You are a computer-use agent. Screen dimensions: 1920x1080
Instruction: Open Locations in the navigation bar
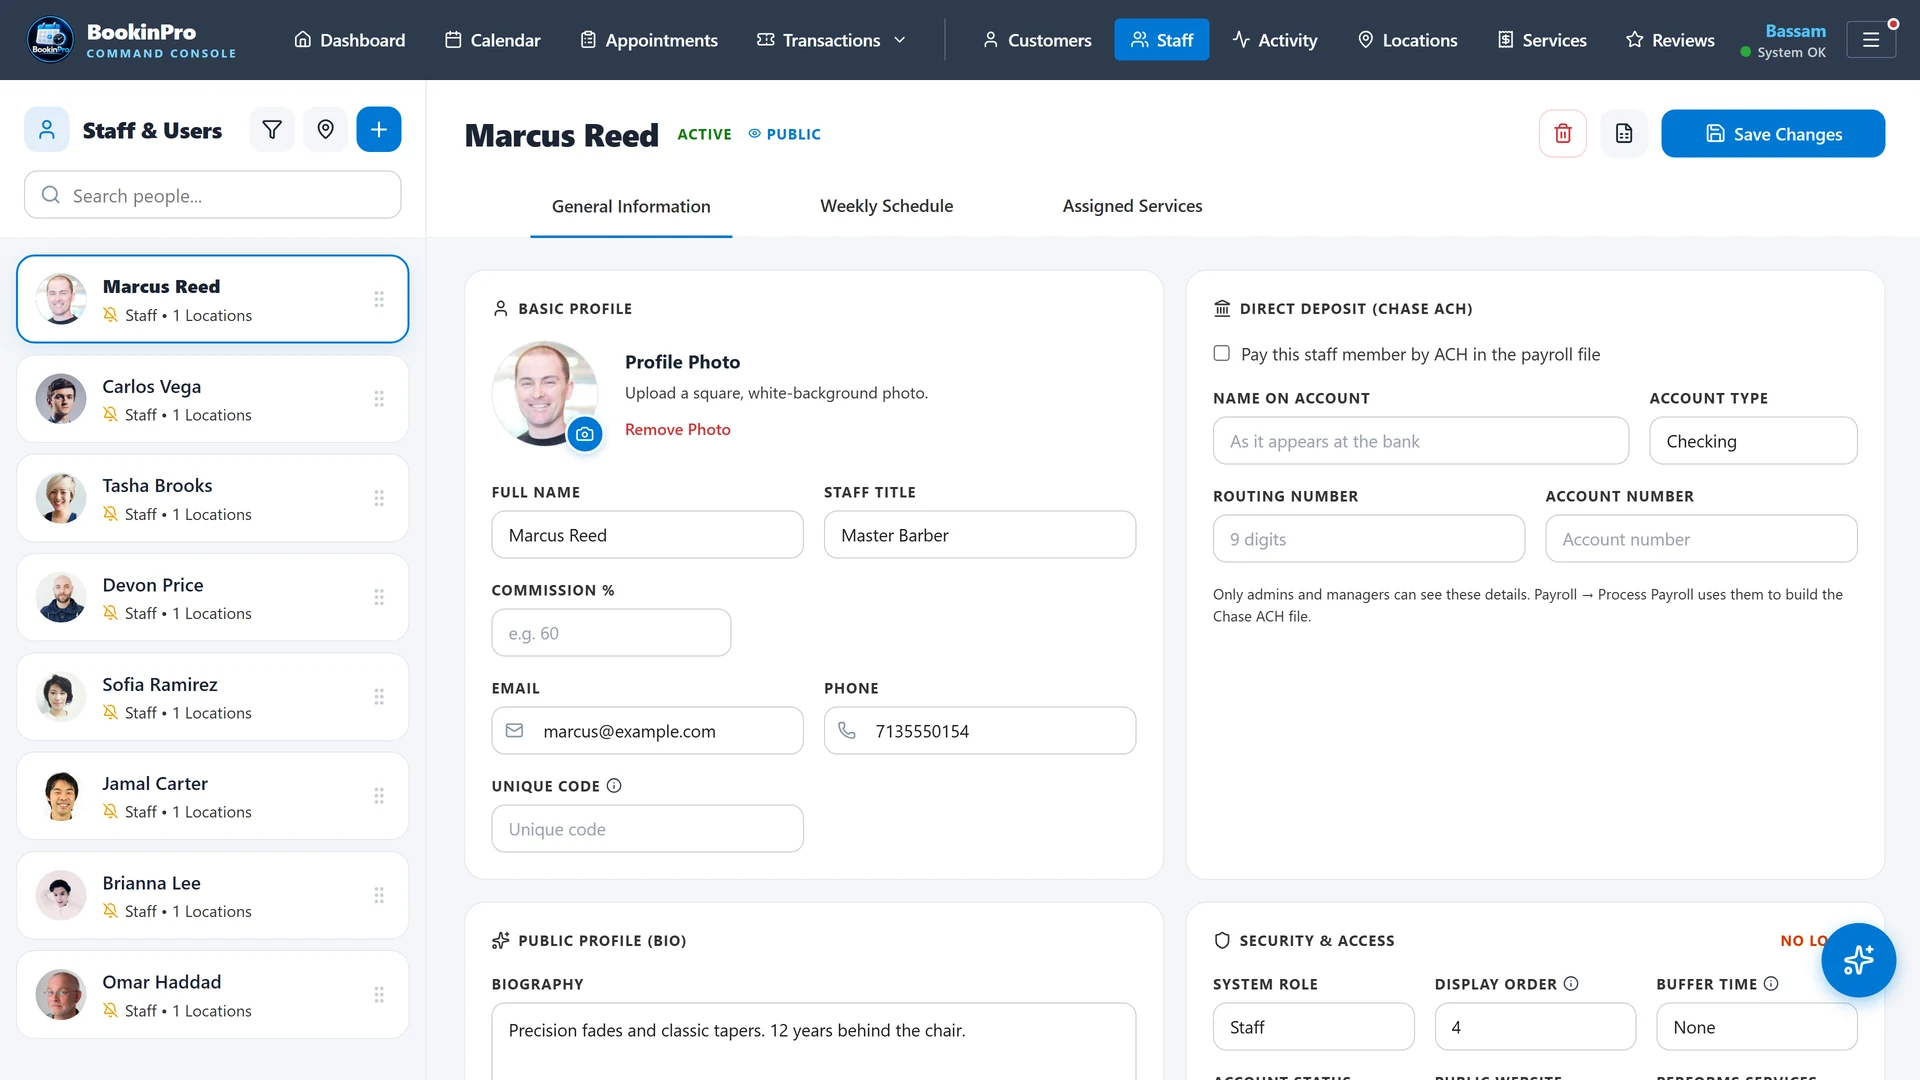pyautogui.click(x=1407, y=40)
